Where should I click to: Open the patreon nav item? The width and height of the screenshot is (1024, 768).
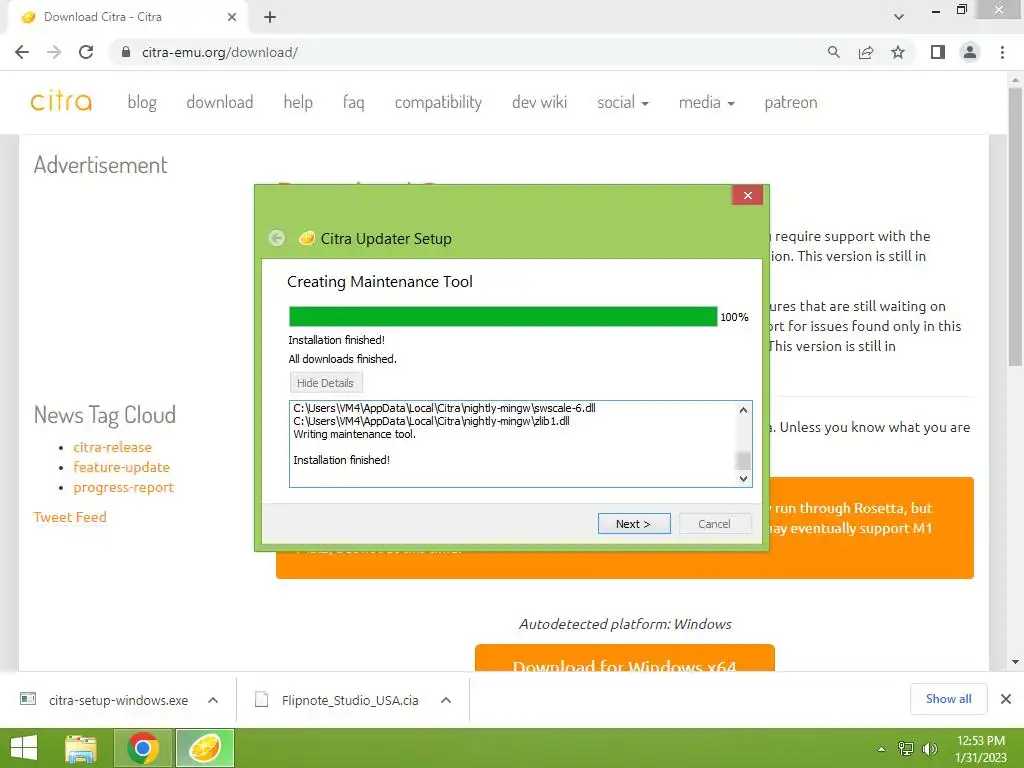point(791,103)
